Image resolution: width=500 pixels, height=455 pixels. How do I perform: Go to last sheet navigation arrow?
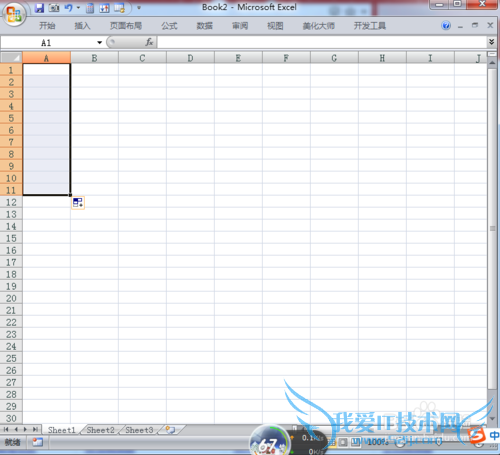click(35, 429)
